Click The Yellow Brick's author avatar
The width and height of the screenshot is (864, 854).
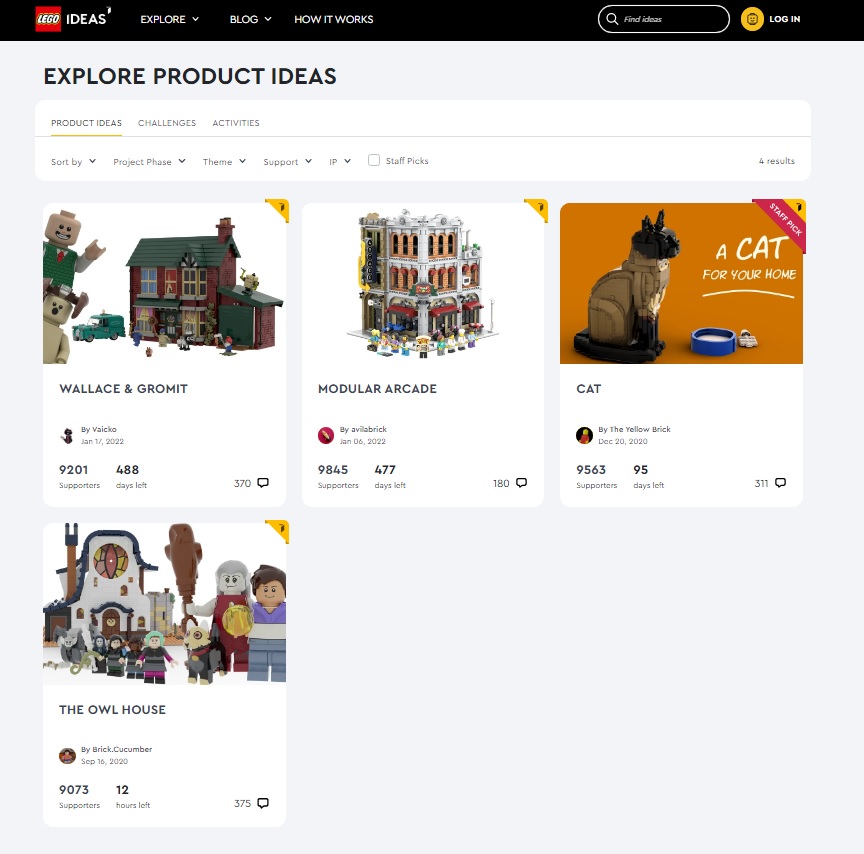pyautogui.click(x=584, y=435)
